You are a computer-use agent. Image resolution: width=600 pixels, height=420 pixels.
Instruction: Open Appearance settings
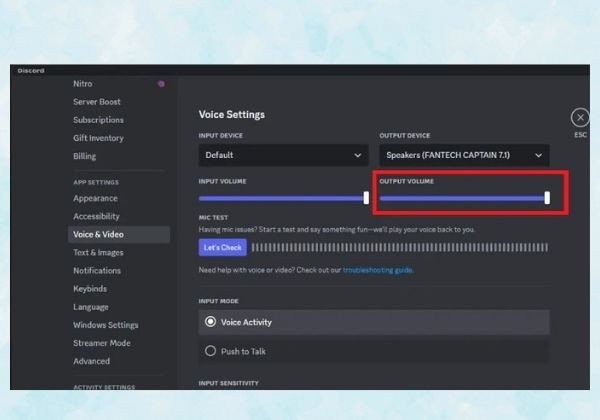click(95, 199)
